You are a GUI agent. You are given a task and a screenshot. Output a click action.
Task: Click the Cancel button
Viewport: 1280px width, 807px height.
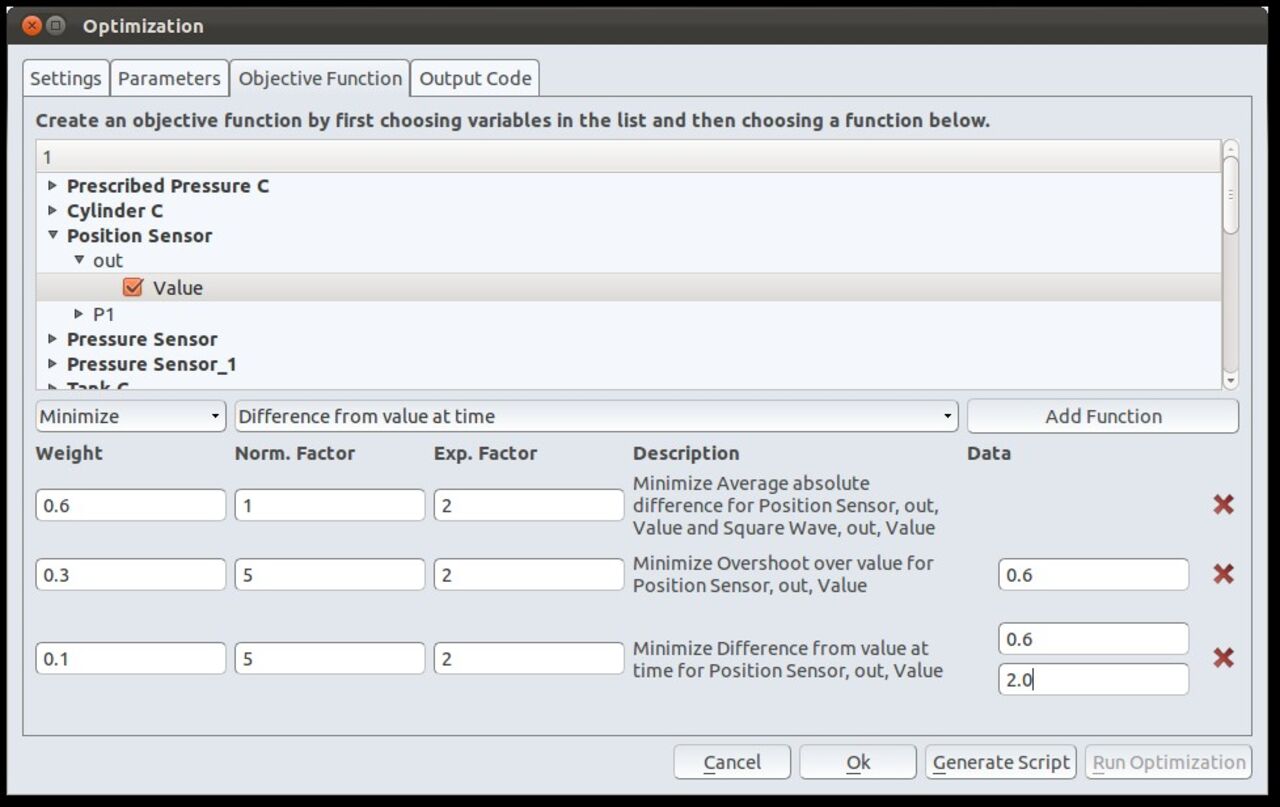731,762
